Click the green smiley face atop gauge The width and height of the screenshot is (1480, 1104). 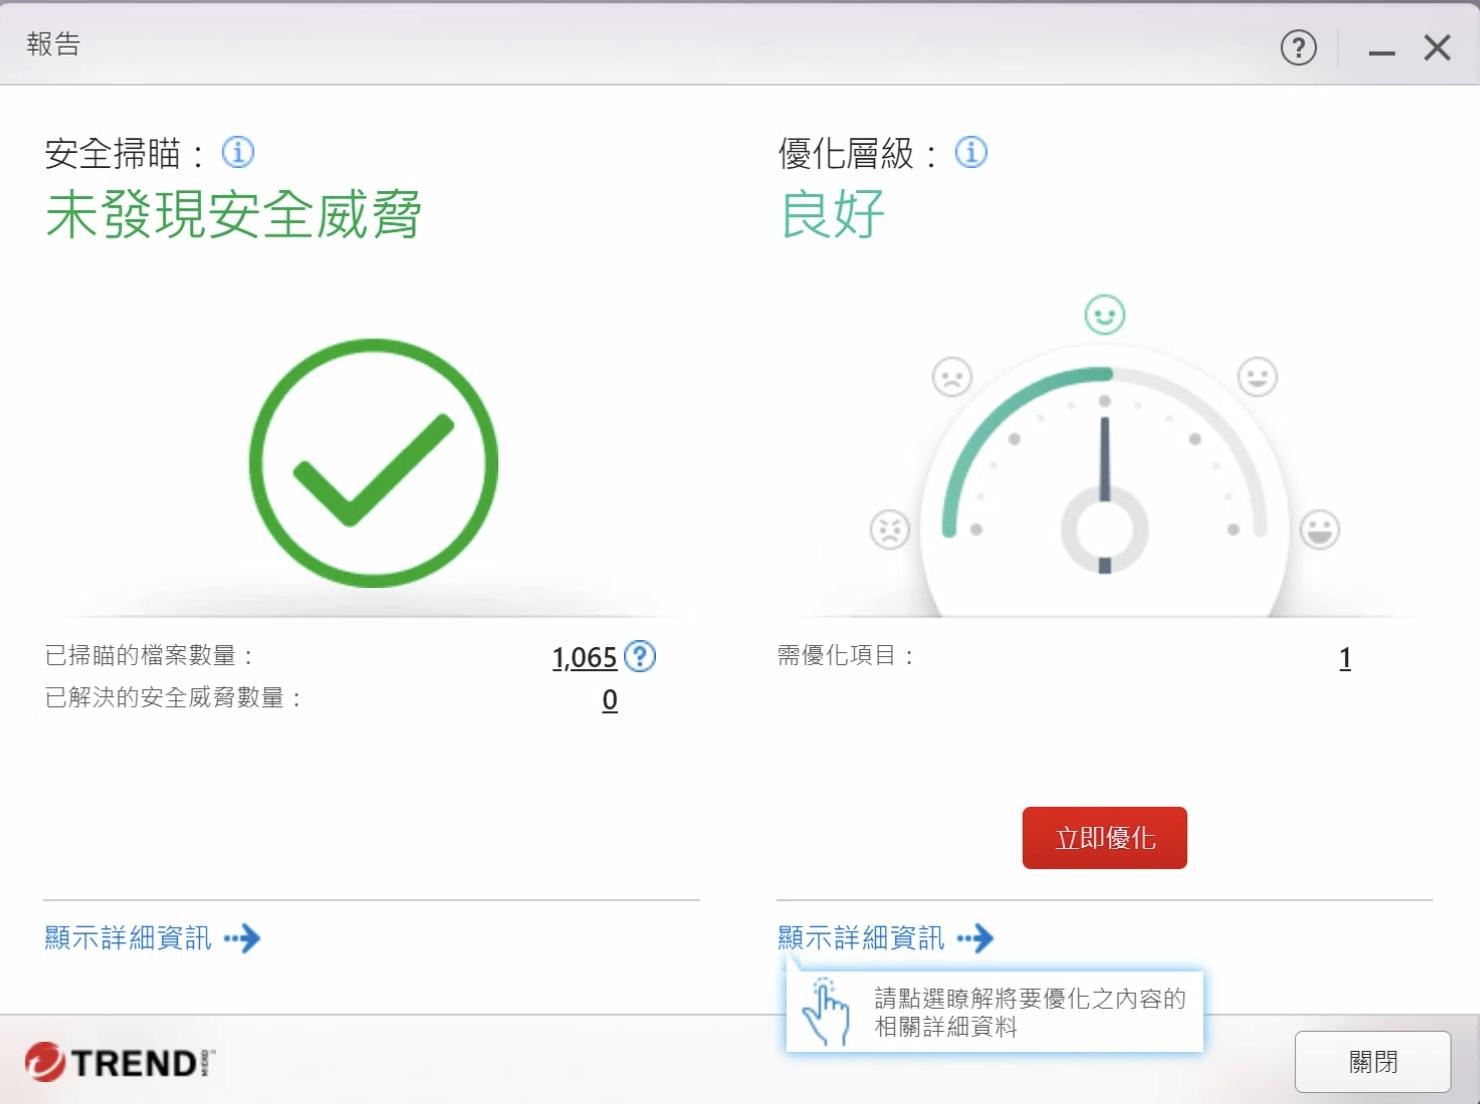point(1104,315)
